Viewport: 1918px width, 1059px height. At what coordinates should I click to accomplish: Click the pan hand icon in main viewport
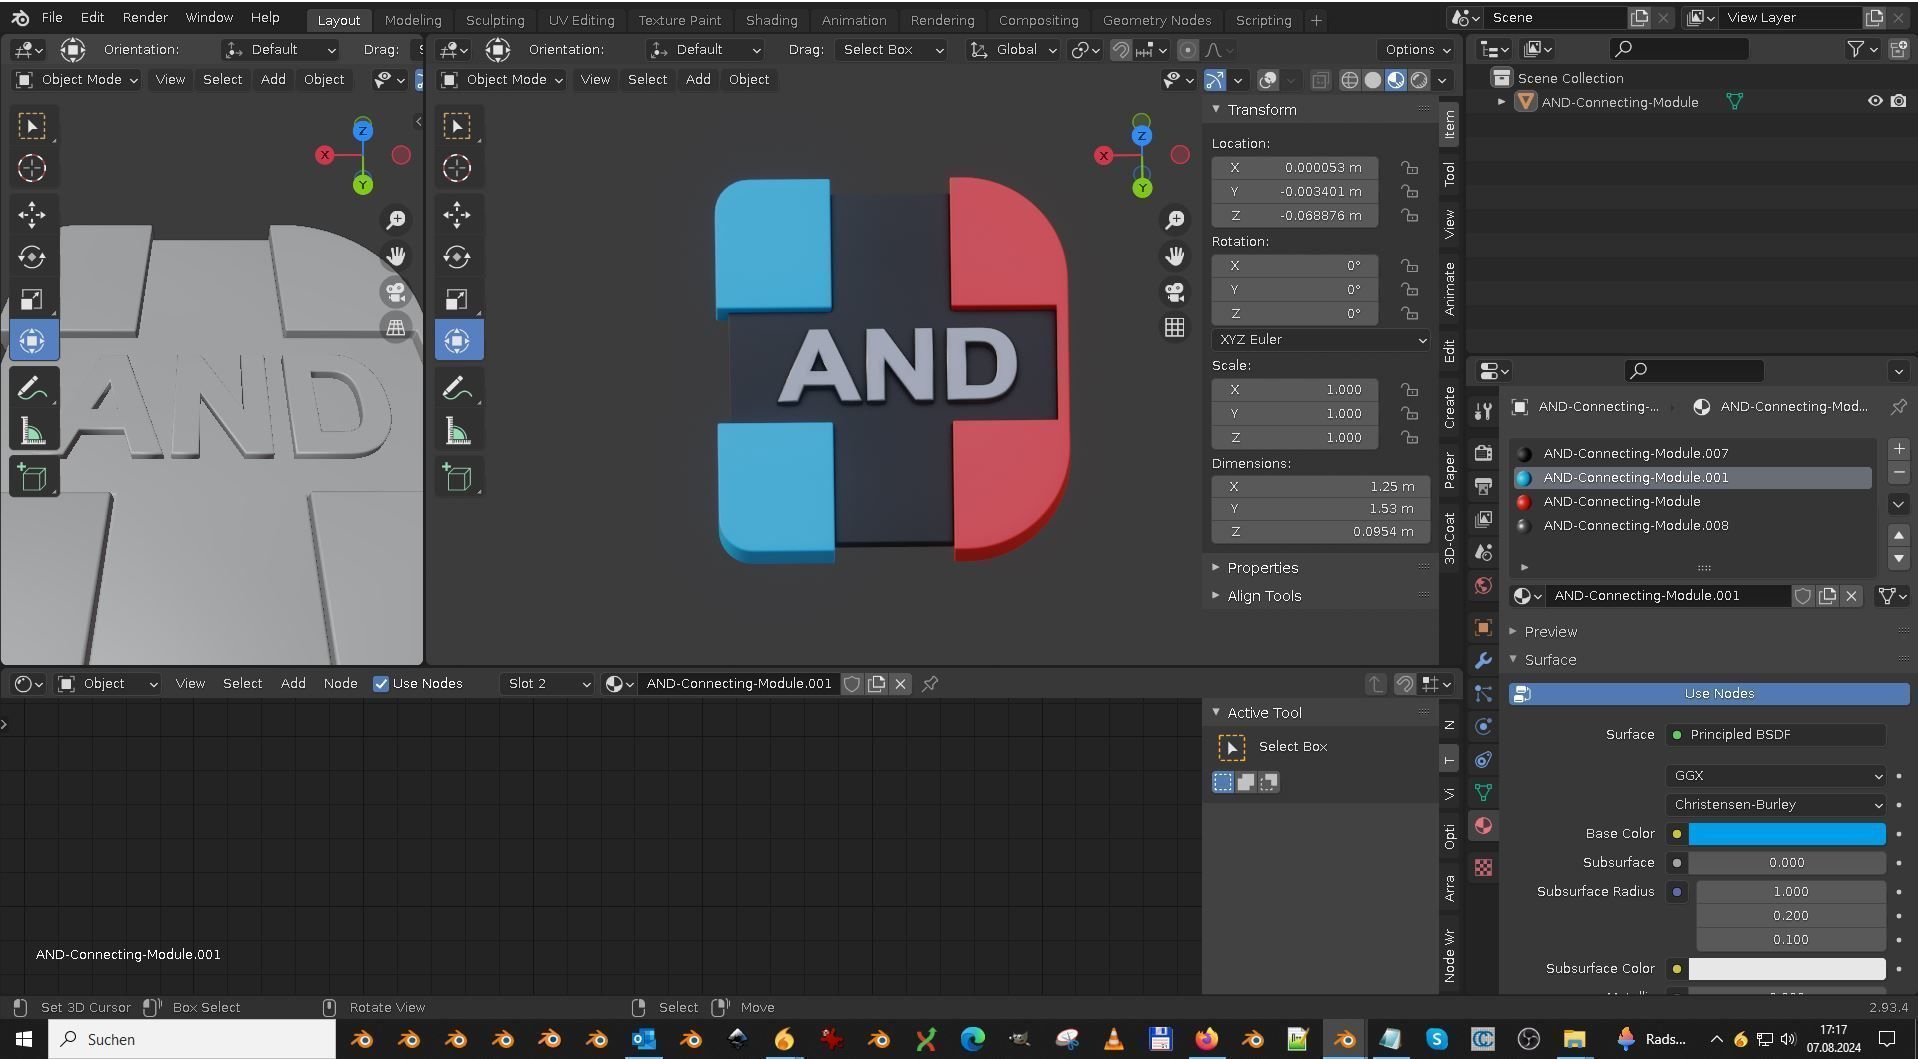click(x=1175, y=256)
